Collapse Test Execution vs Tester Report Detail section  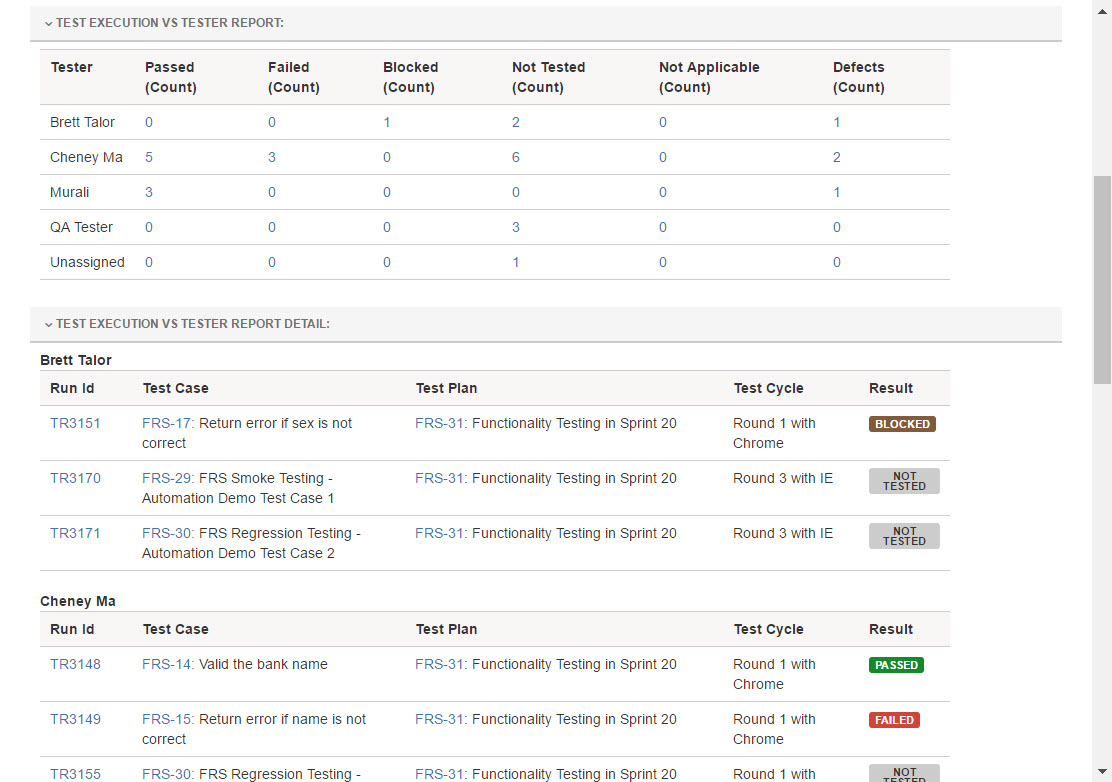48,324
